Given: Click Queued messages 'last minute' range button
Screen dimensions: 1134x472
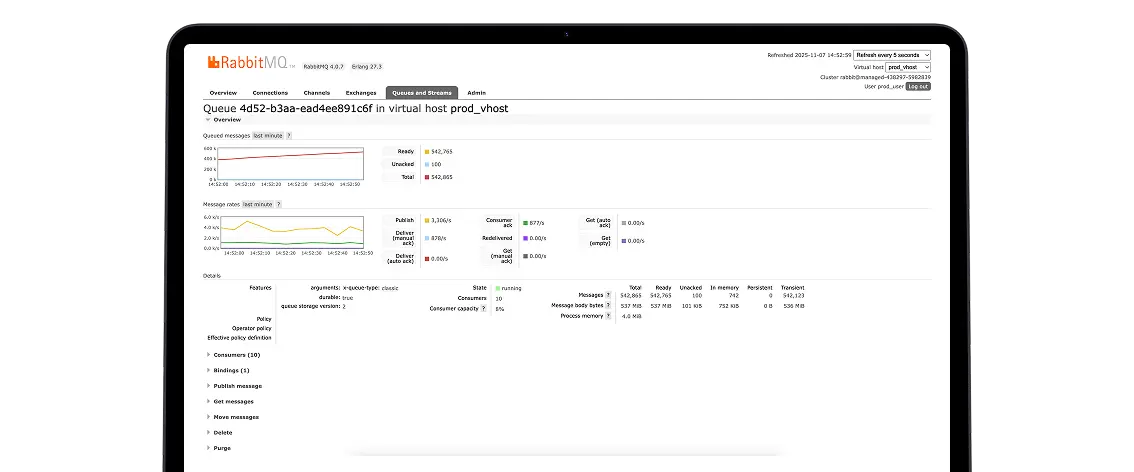Looking at the screenshot, I should 267,135.
